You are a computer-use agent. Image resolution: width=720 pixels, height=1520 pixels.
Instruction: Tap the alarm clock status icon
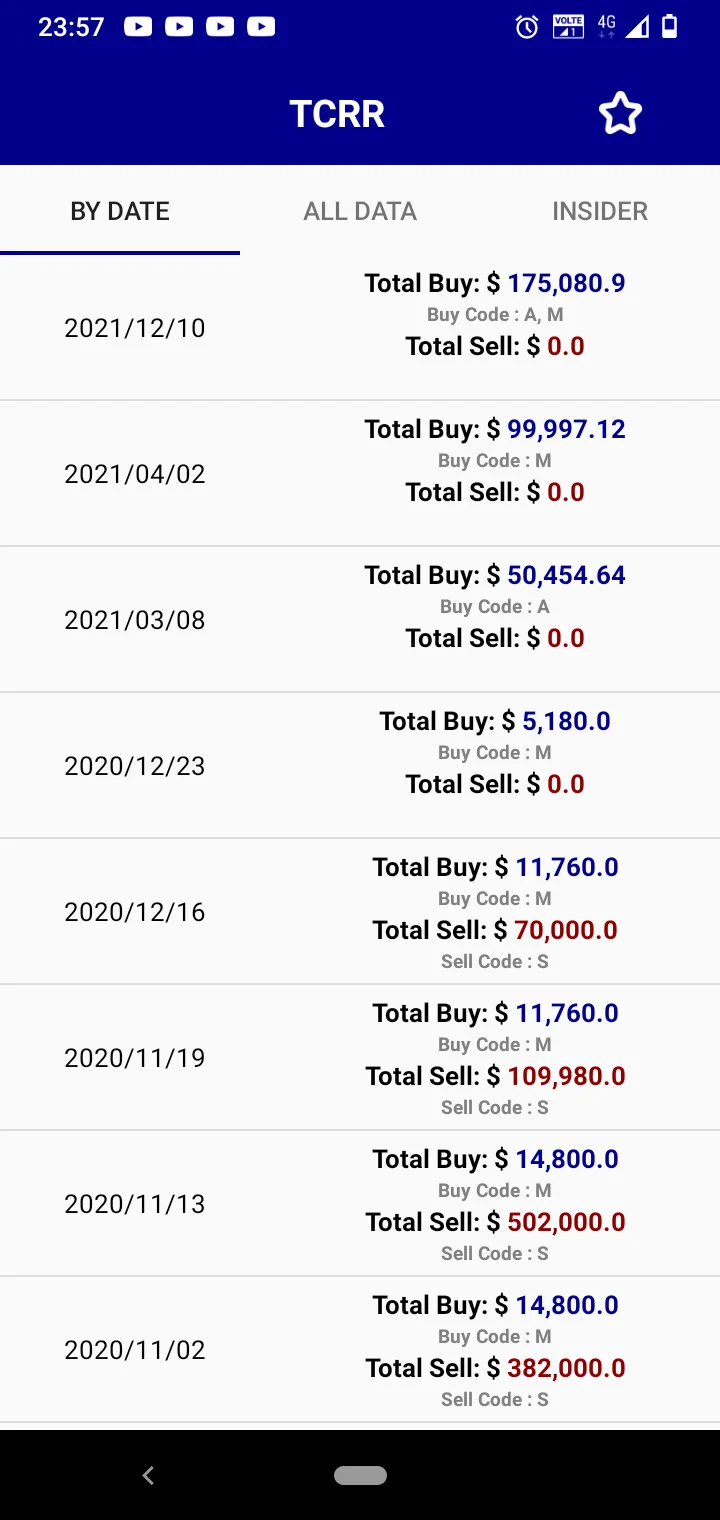tap(527, 27)
